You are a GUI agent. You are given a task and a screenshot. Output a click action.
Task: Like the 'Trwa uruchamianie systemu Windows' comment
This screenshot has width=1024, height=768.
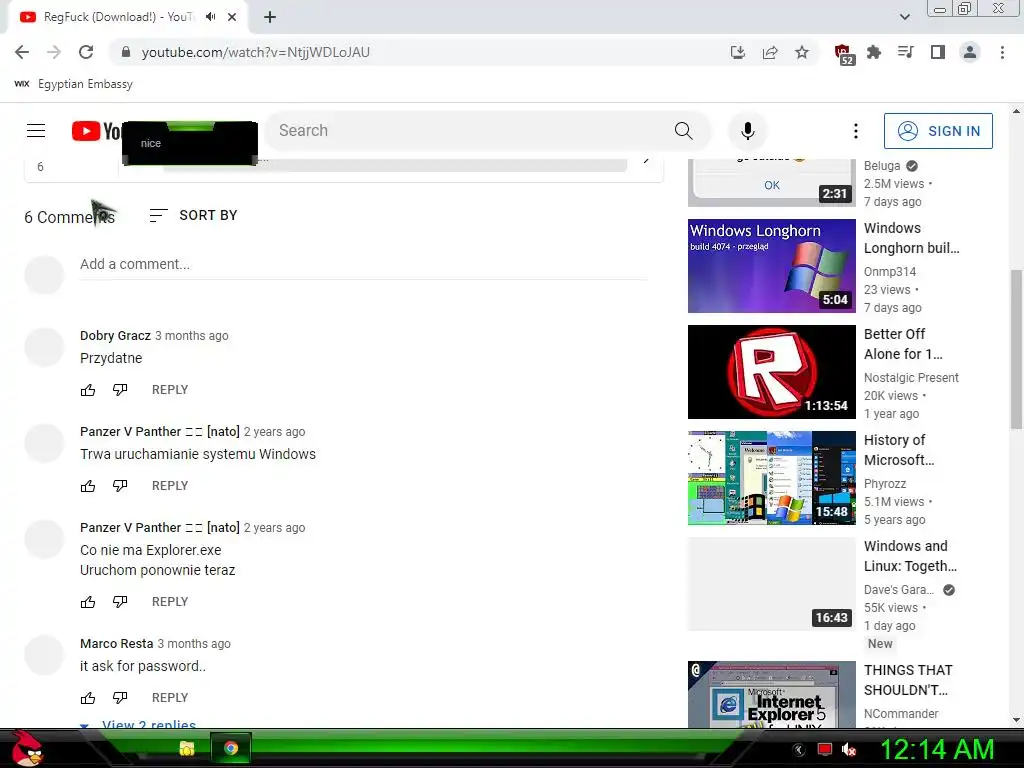pyautogui.click(x=88, y=486)
